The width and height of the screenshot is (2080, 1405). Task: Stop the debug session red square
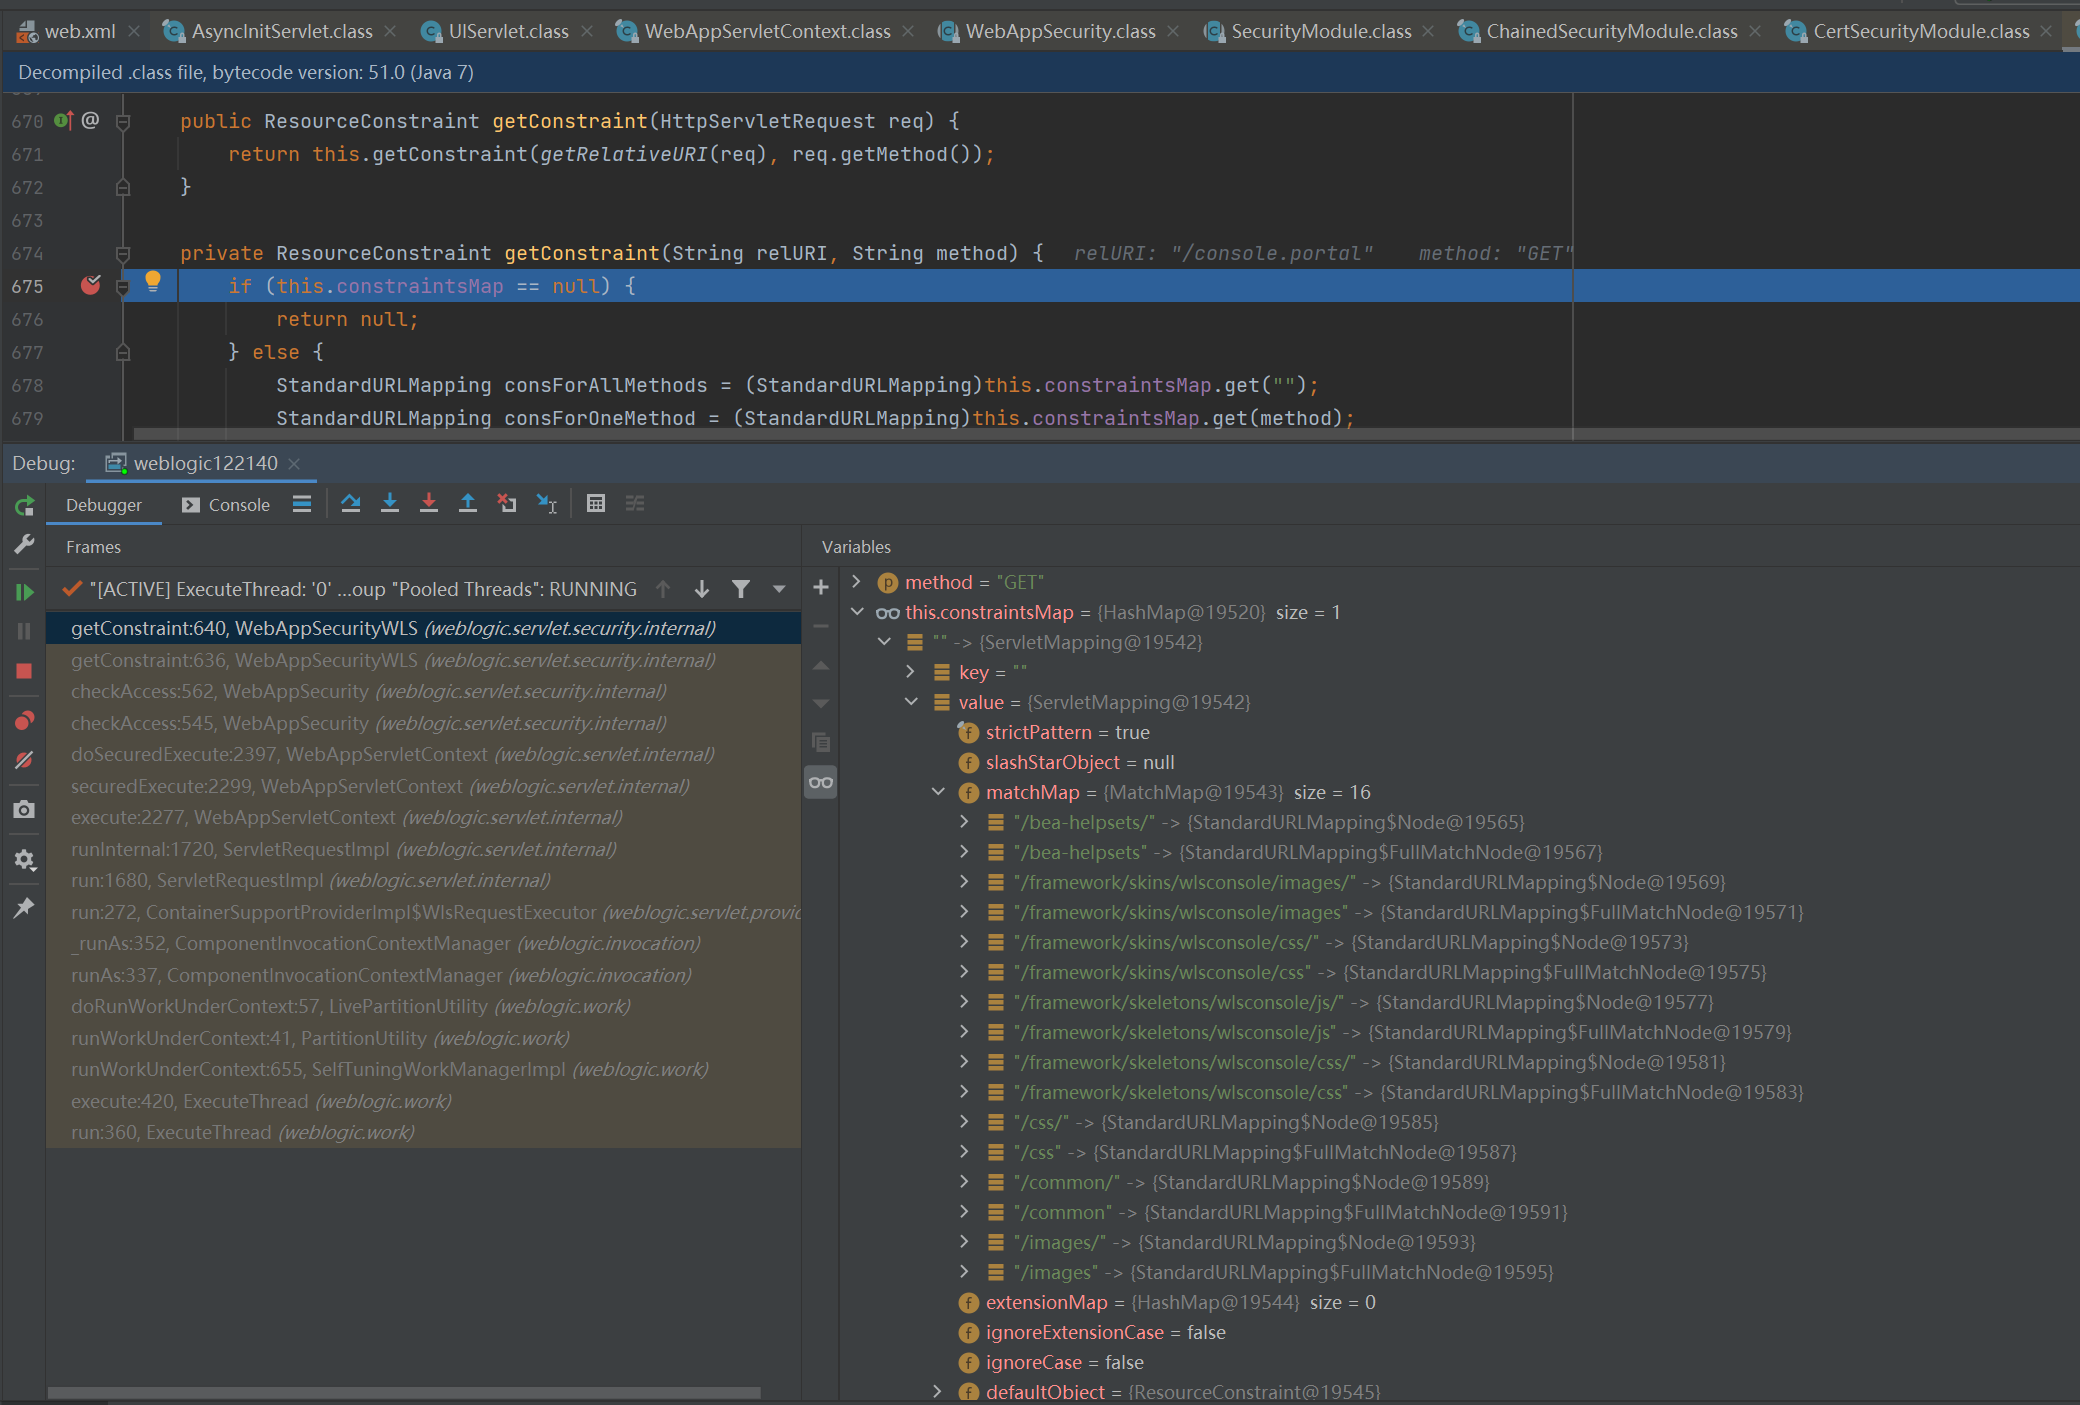click(x=24, y=671)
